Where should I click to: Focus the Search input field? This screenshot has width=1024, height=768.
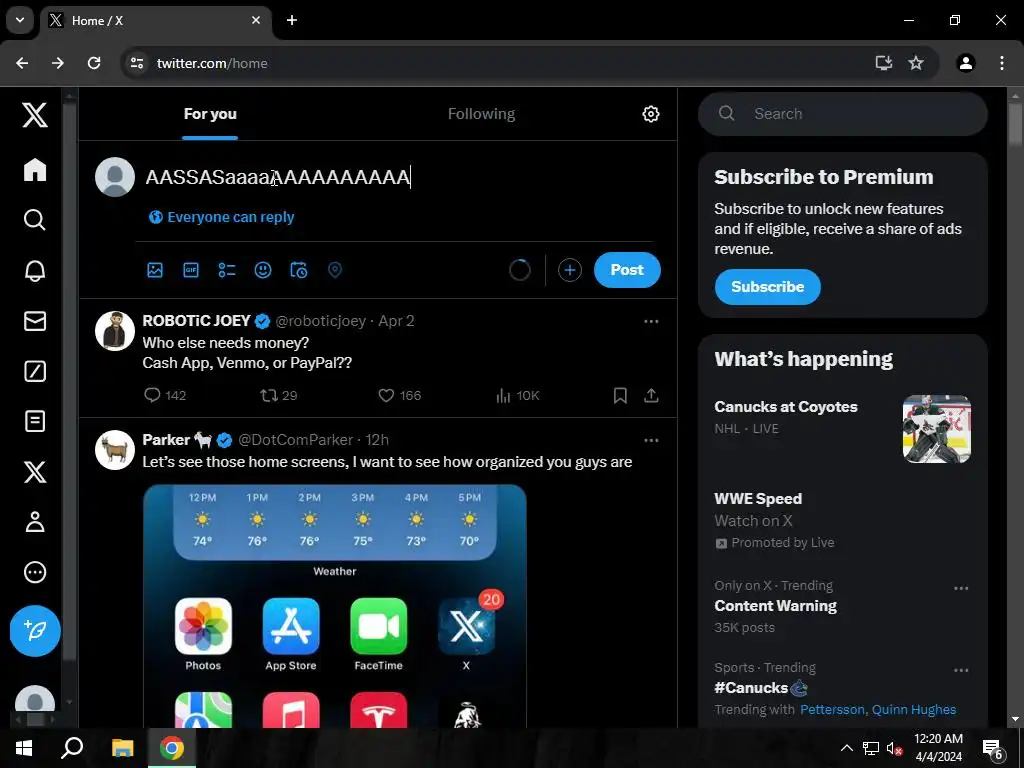pos(842,114)
